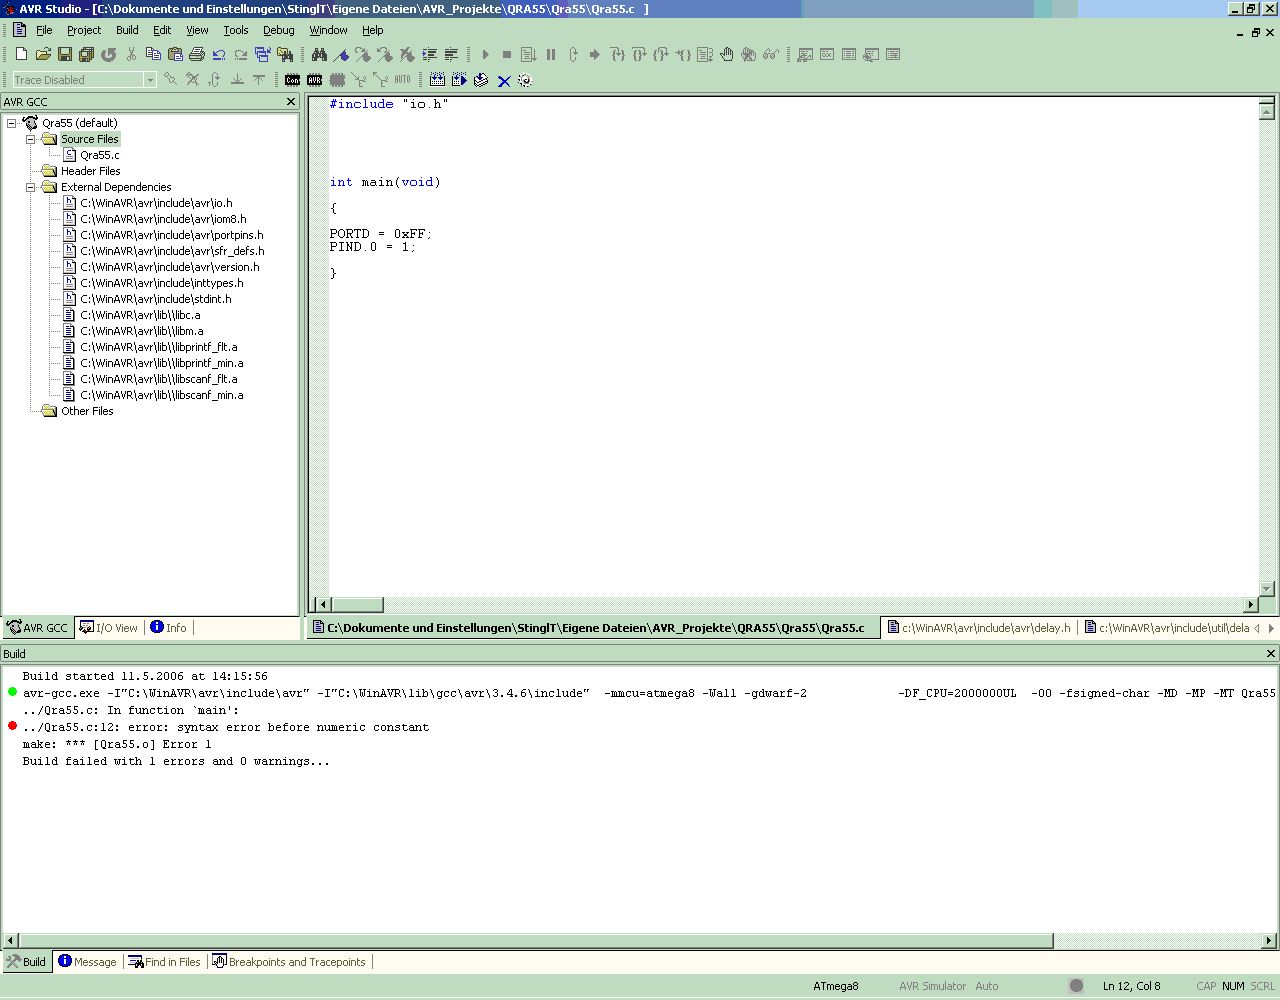Click the Find binoculars icon

319,54
